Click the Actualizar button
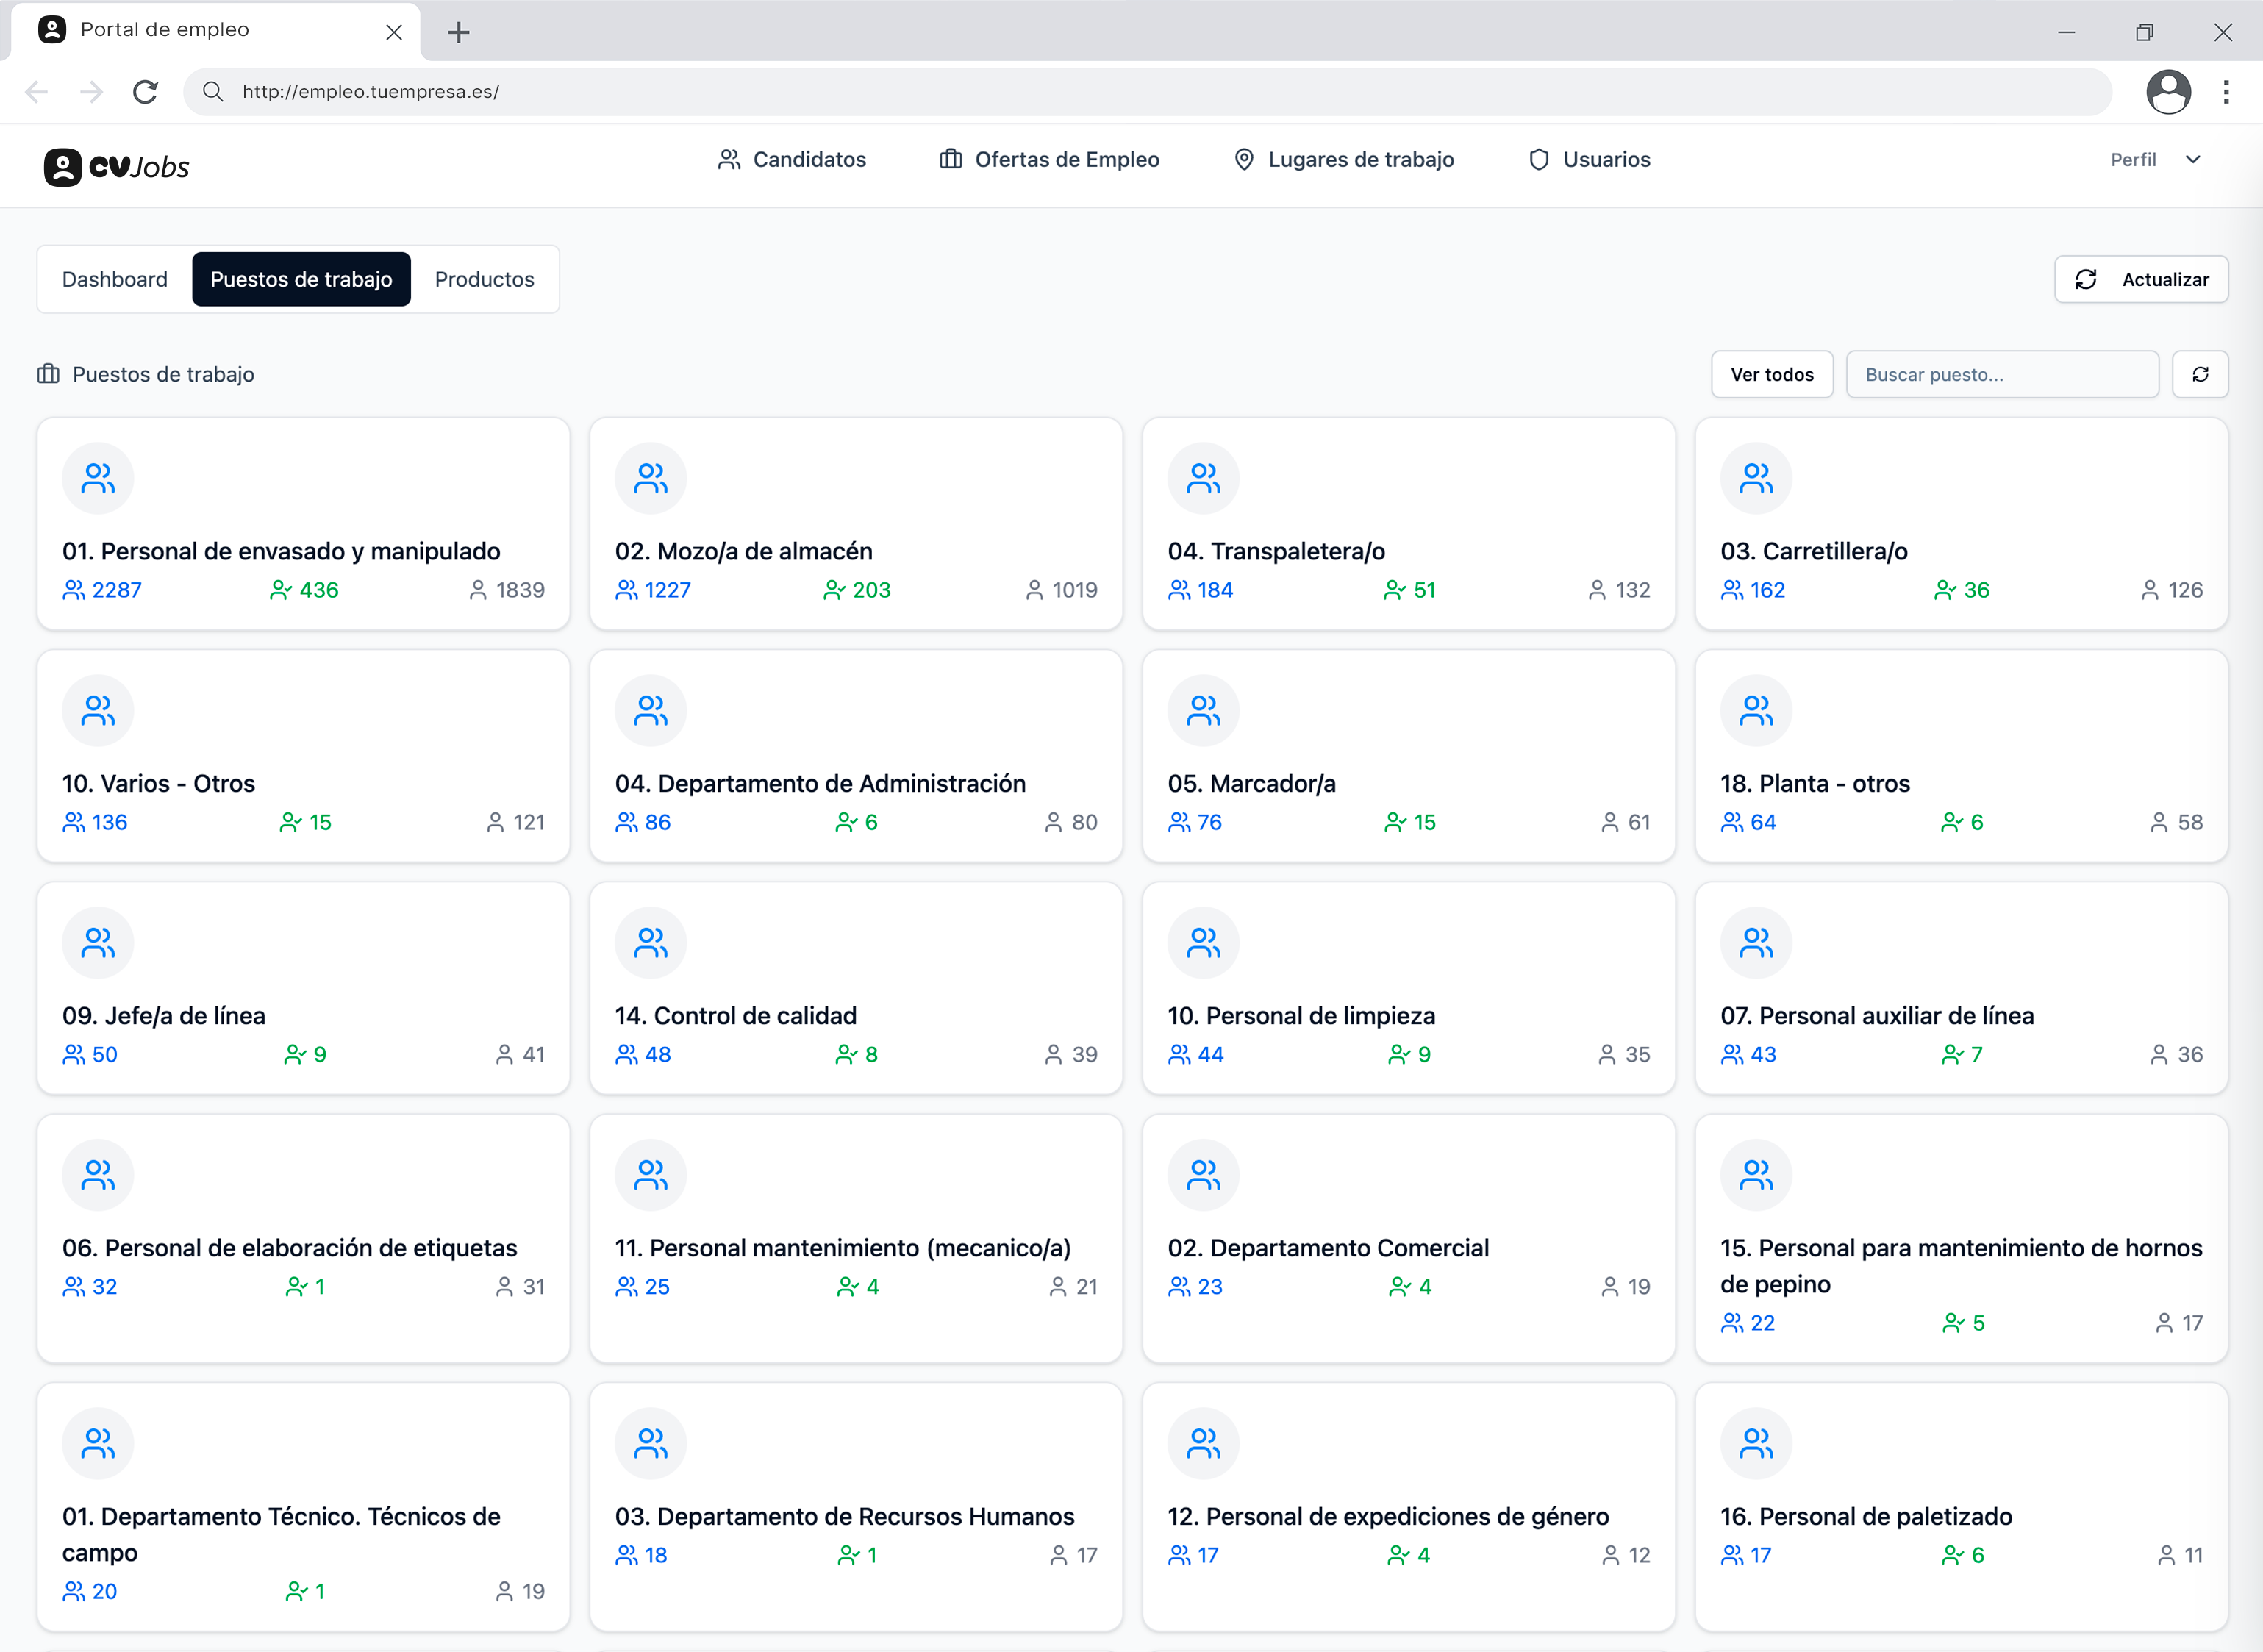The height and width of the screenshot is (1652, 2263). pos(2139,279)
